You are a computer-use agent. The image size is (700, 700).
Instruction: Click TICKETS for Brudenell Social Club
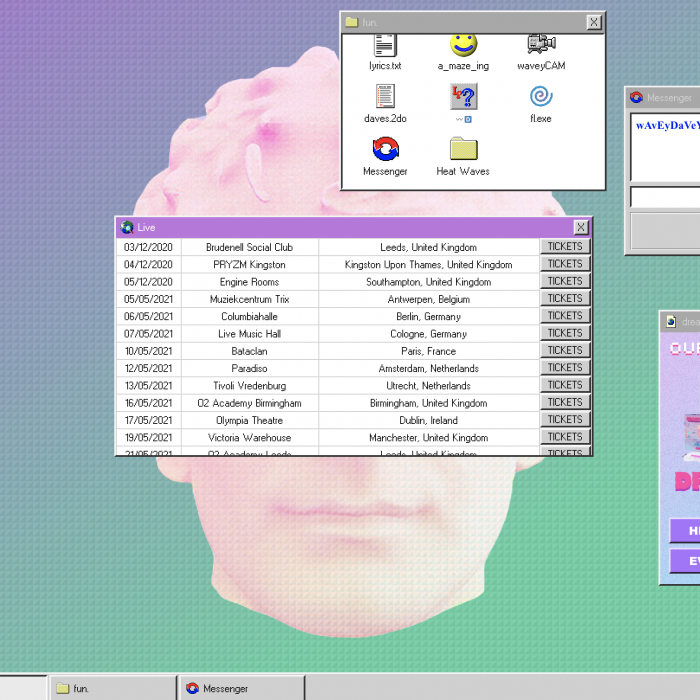coord(565,247)
